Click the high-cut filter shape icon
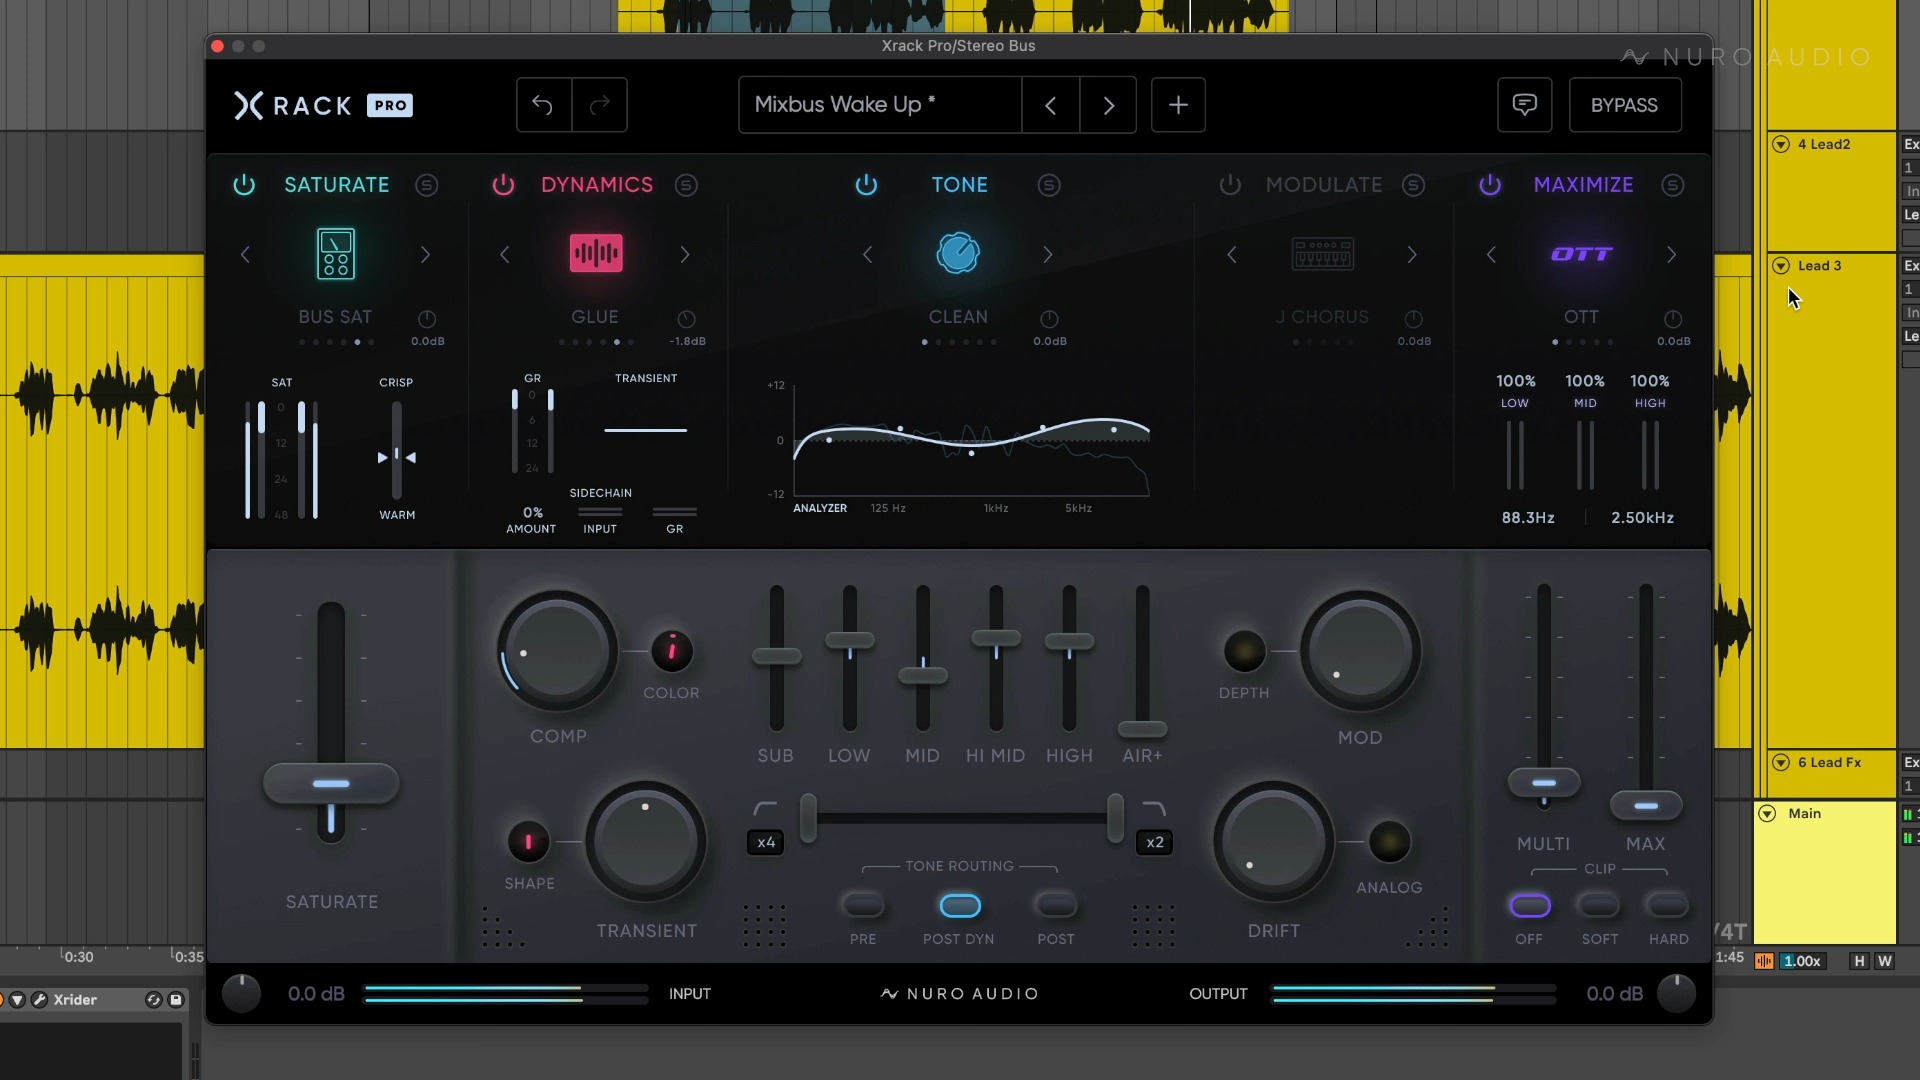Image resolution: width=1920 pixels, height=1080 pixels. point(1153,808)
